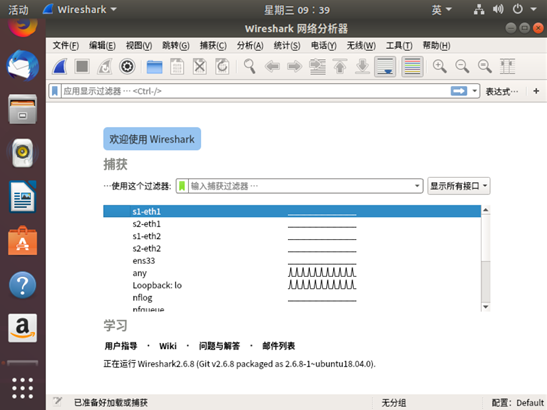547x410 pixels.
Task: Open a capture file folder icon
Action: (x=155, y=66)
